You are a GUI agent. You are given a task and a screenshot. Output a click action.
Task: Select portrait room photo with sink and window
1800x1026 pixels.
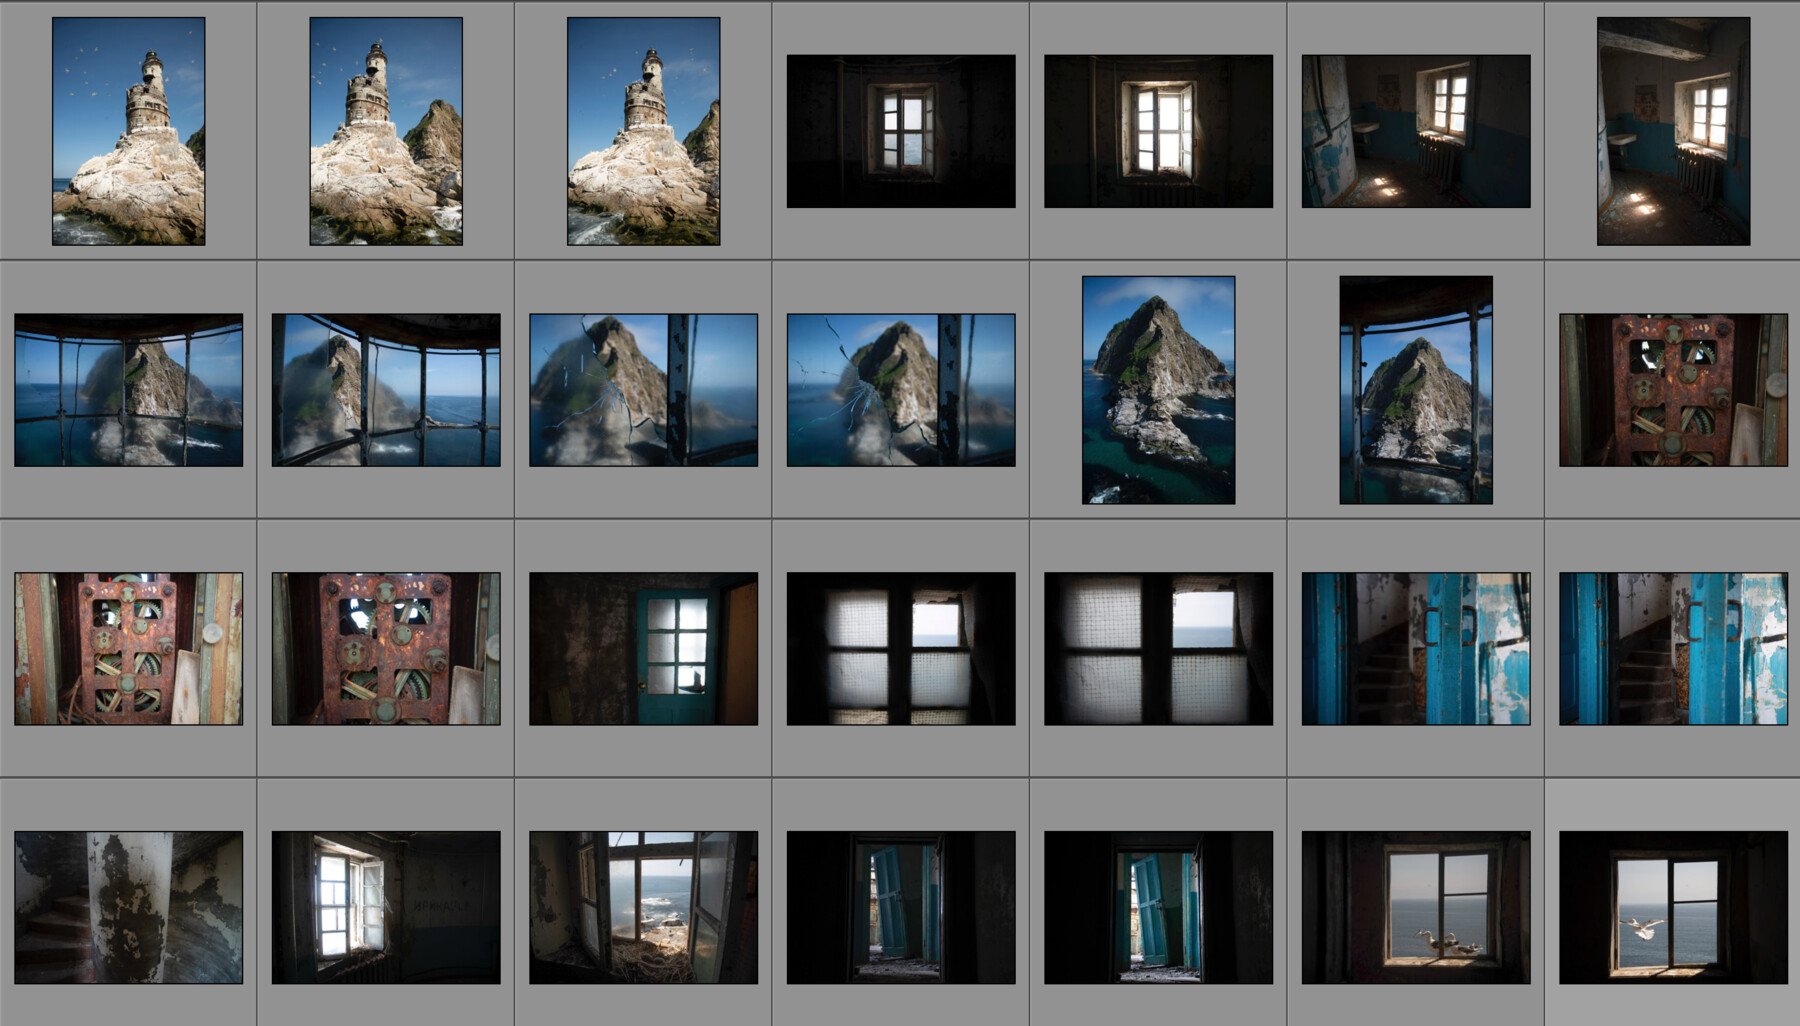(1673, 131)
